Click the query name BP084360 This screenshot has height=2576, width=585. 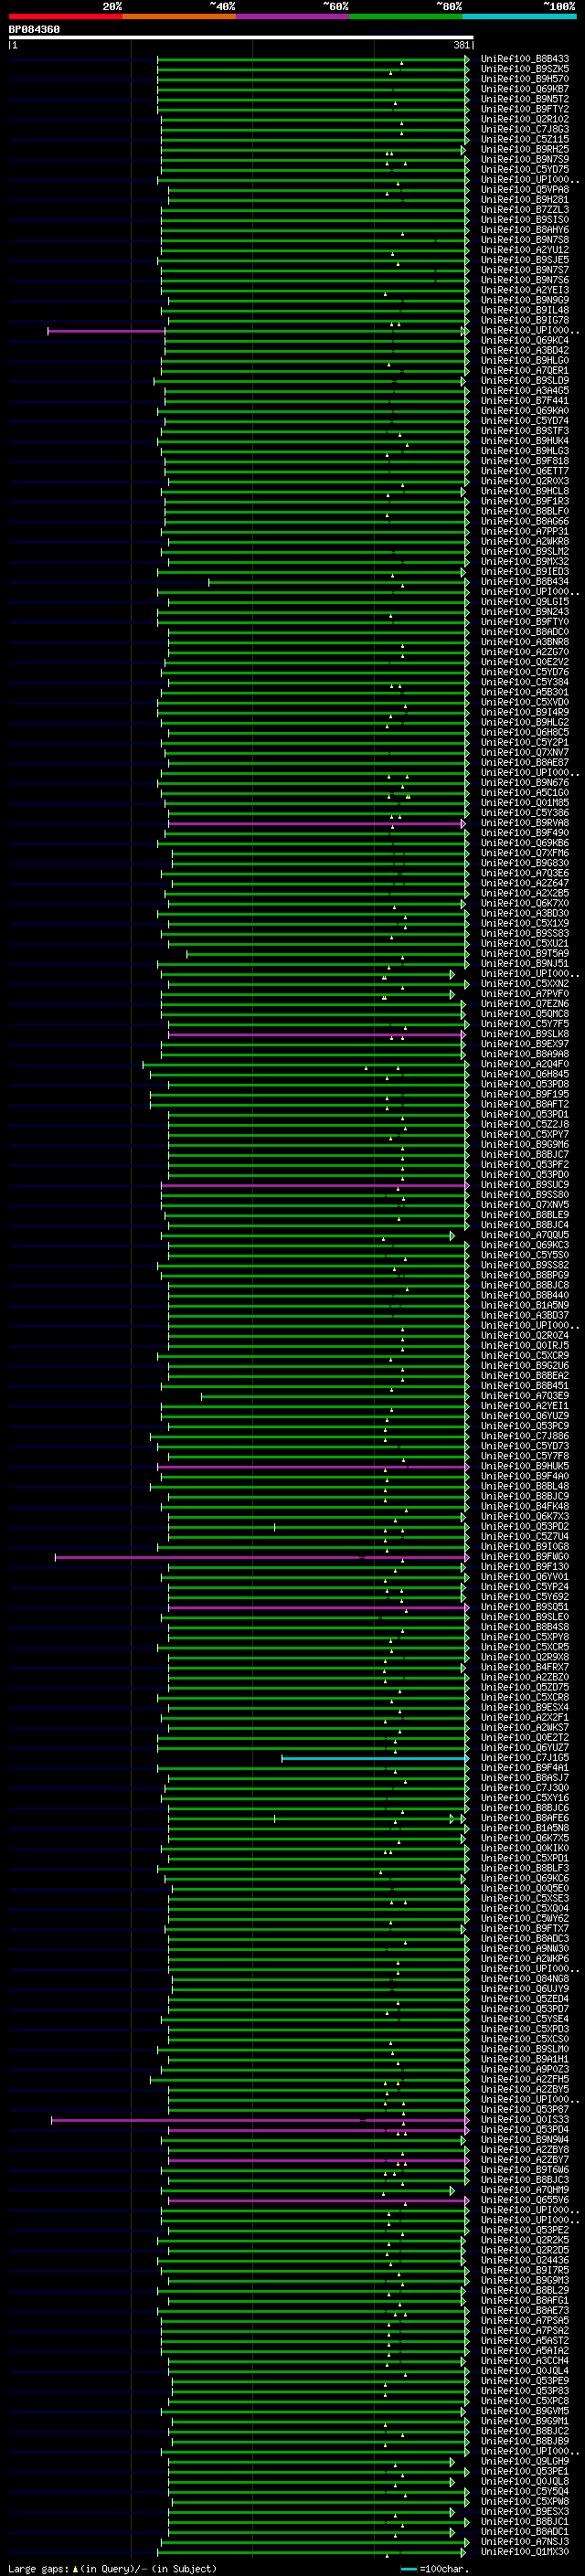pos(34,30)
